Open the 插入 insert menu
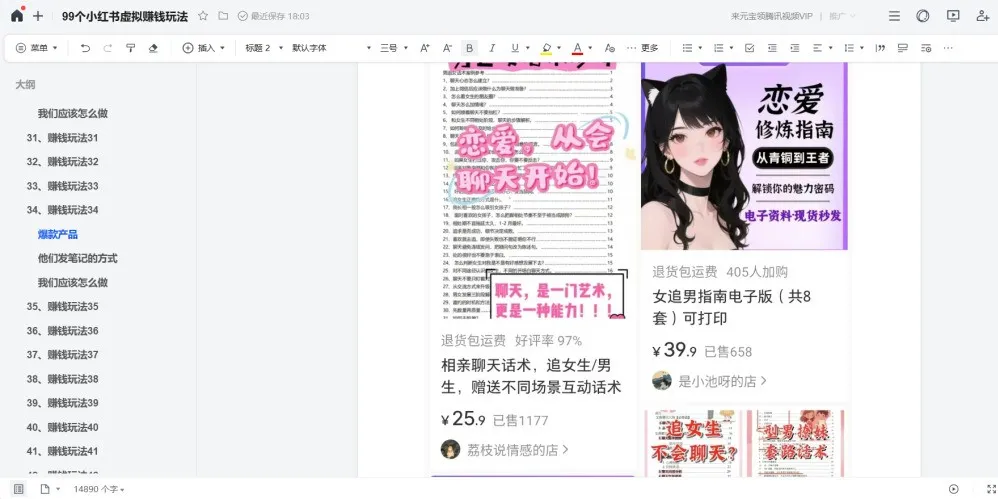The image size is (998, 499). 204,48
